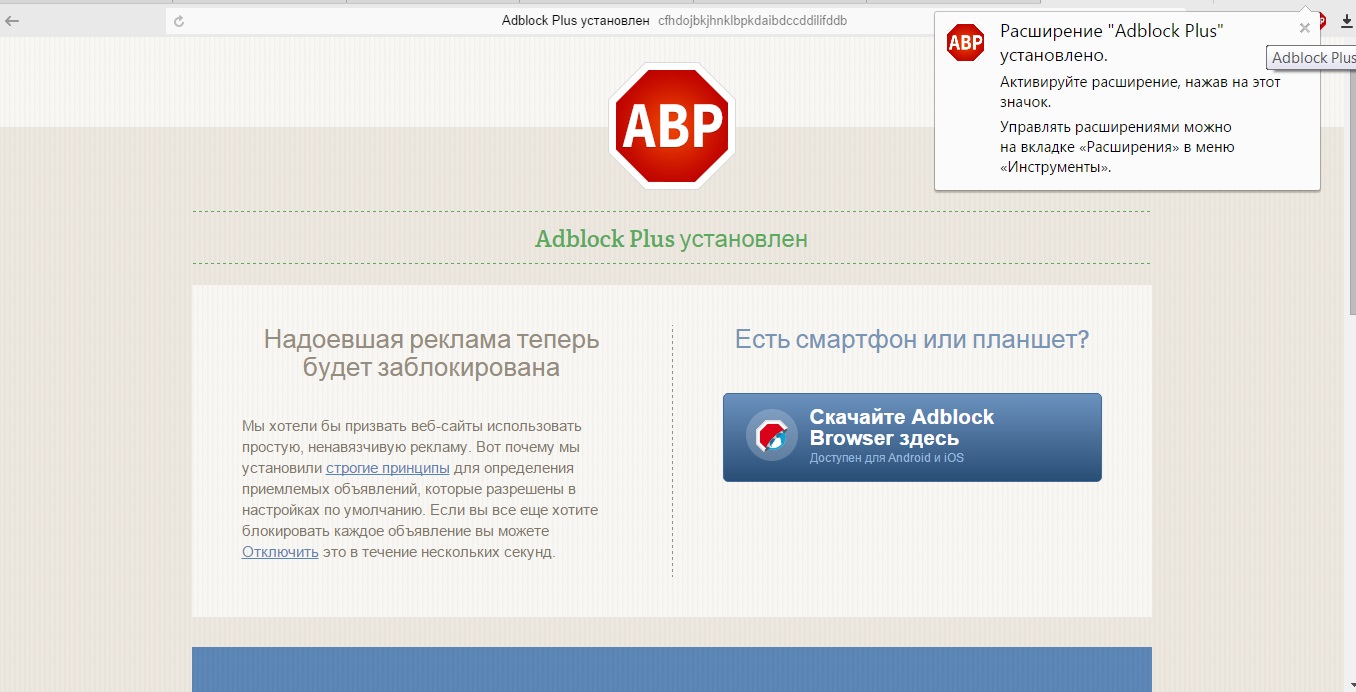Click the Надоевшая реклама теперь будет заблокирована heading
This screenshot has width=1356, height=692.
[431, 354]
